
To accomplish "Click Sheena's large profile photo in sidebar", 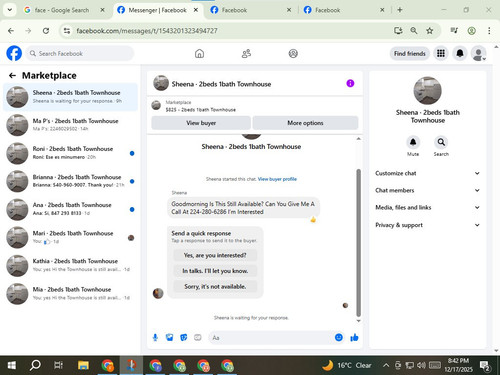I will 427,91.
